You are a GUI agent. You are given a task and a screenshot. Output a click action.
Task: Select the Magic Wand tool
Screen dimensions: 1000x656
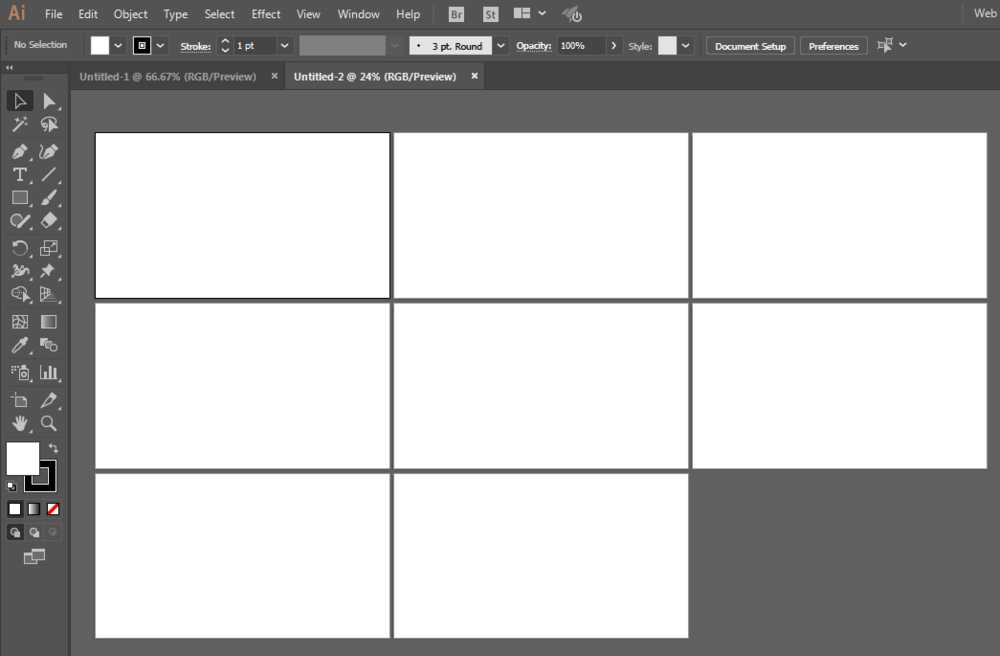point(19,125)
